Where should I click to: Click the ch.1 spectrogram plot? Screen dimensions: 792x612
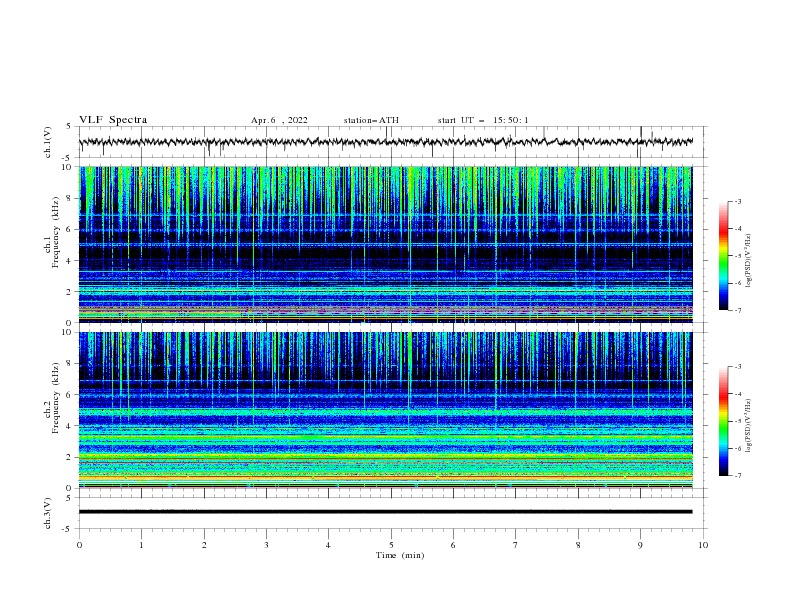(x=386, y=244)
